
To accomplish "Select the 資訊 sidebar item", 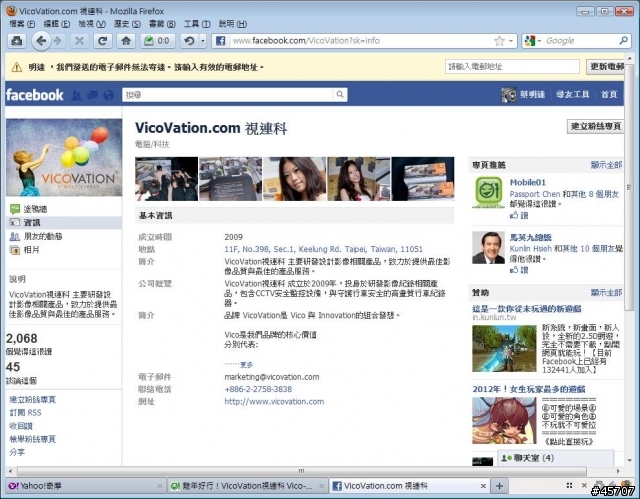I will pos(64,223).
